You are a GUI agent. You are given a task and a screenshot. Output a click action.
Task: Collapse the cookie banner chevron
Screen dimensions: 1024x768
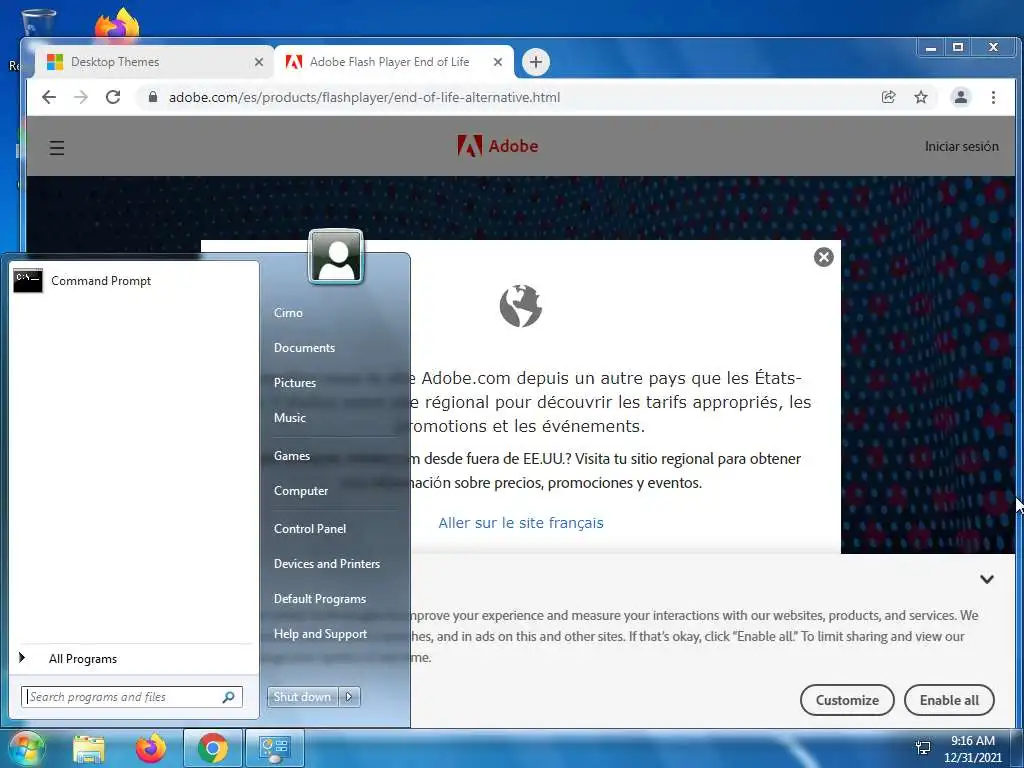(x=987, y=579)
